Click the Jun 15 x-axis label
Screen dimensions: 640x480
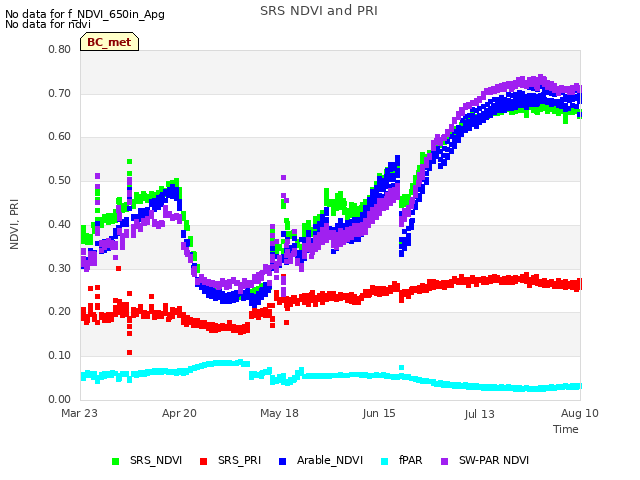379,413
